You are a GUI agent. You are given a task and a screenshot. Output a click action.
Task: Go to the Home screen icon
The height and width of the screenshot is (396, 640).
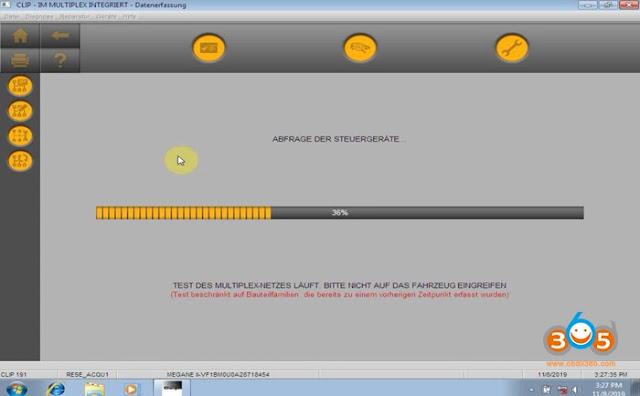20,36
